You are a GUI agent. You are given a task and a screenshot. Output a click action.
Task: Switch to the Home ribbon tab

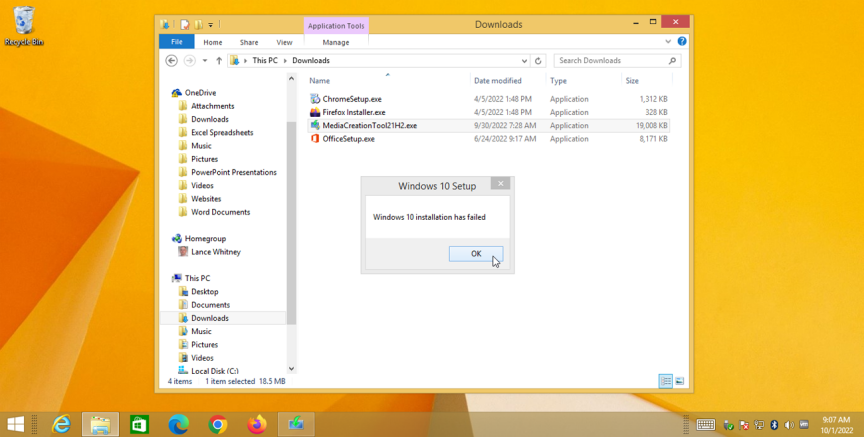tap(213, 42)
